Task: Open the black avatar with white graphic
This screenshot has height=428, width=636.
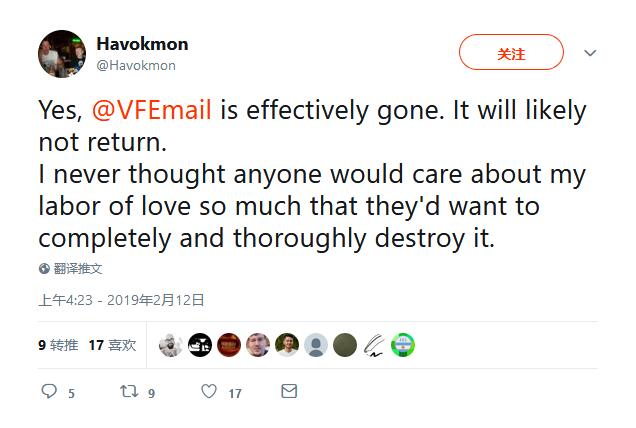Action: (200, 345)
